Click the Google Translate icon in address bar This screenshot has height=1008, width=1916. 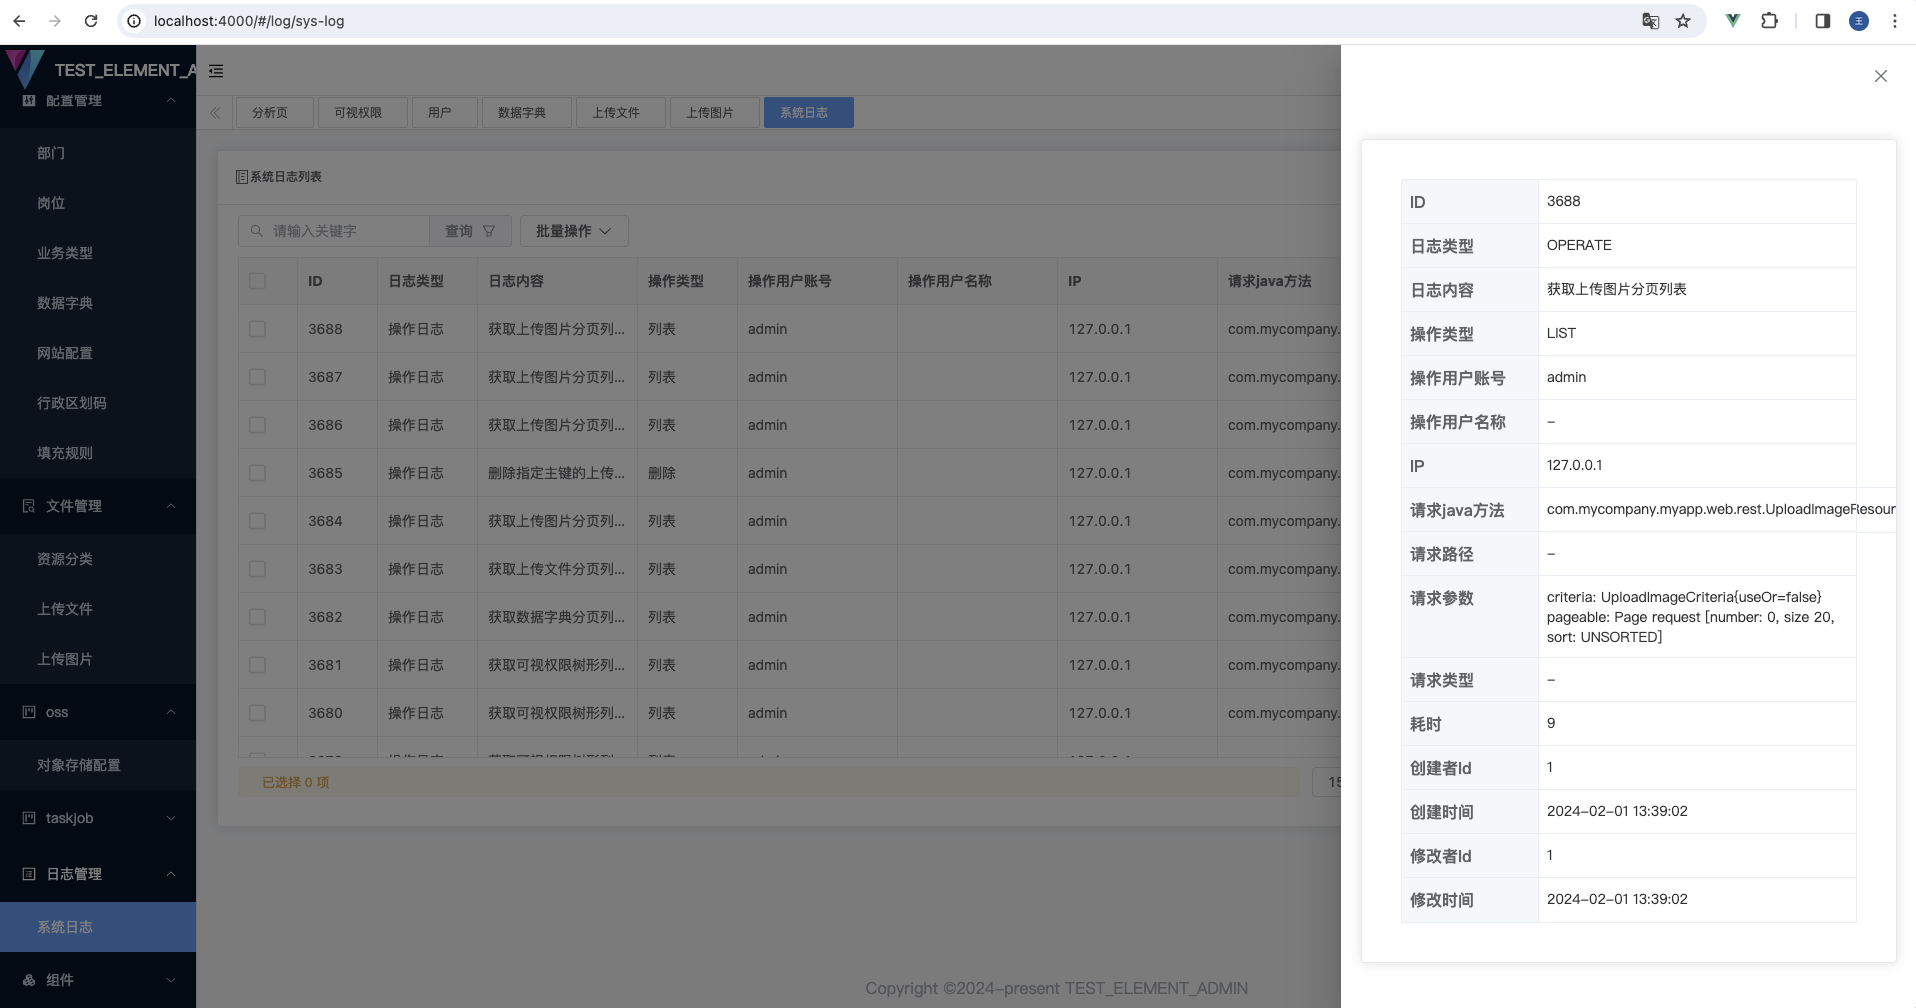click(1650, 20)
